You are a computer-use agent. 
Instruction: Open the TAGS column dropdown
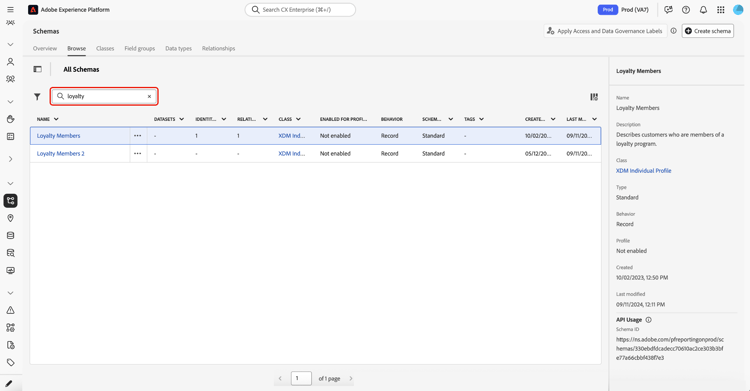481,119
